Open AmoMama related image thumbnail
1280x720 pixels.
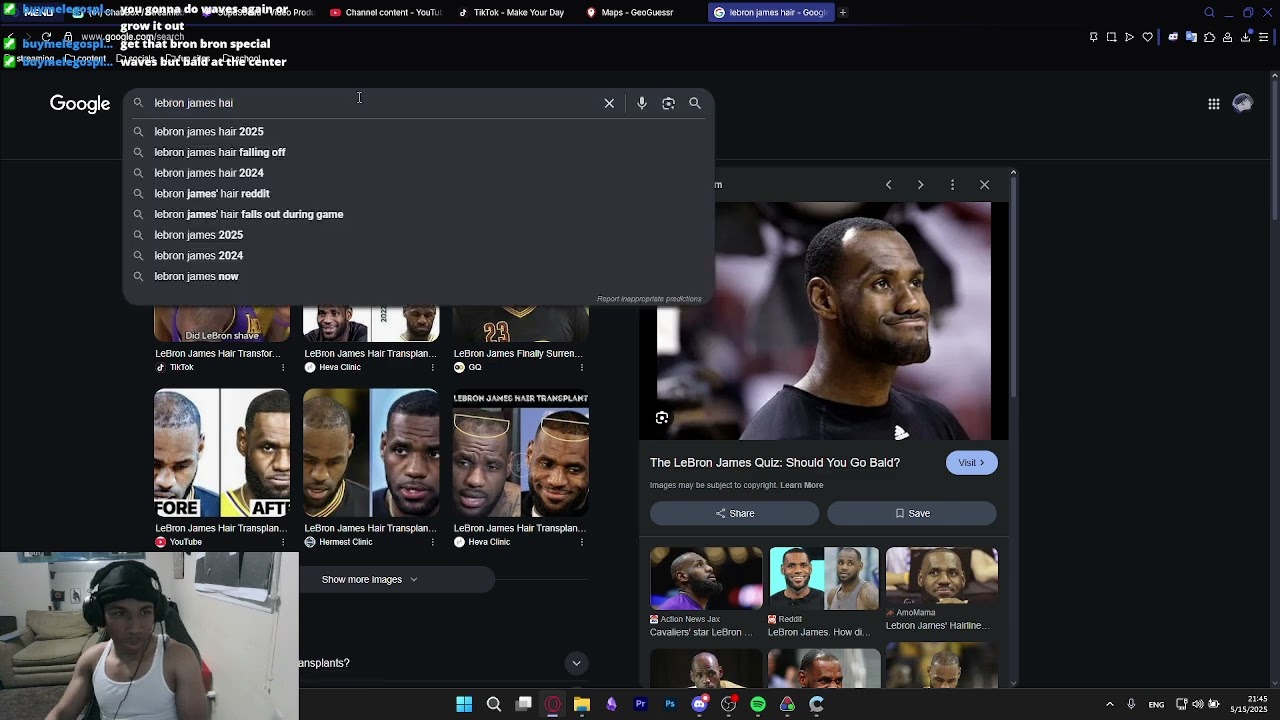pyautogui.click(x=942, y=576)
